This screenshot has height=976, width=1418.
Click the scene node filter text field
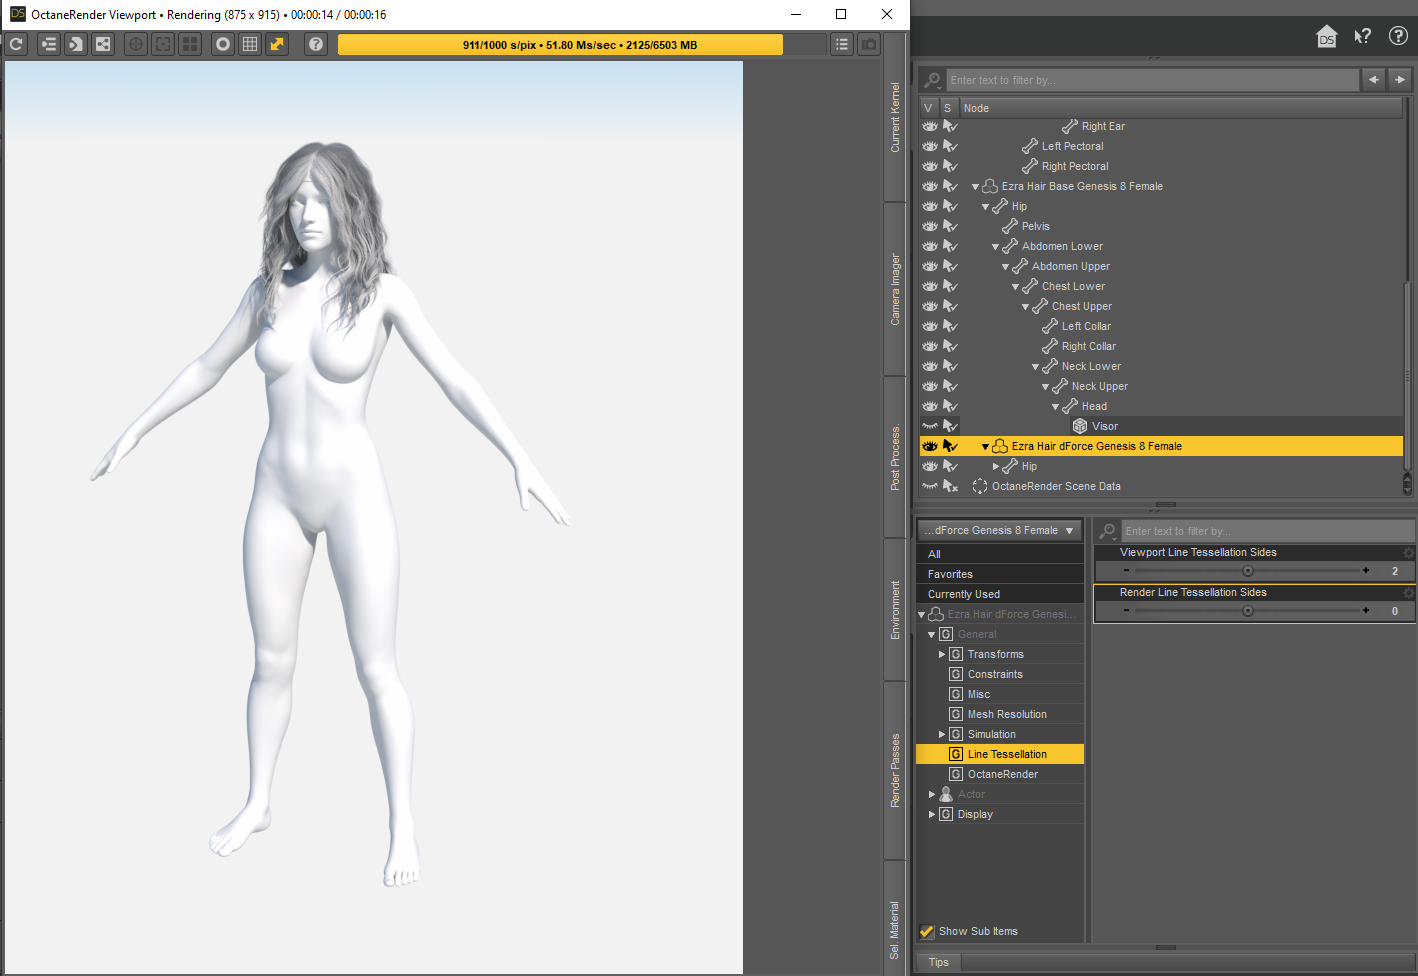tap(1150, 80)
